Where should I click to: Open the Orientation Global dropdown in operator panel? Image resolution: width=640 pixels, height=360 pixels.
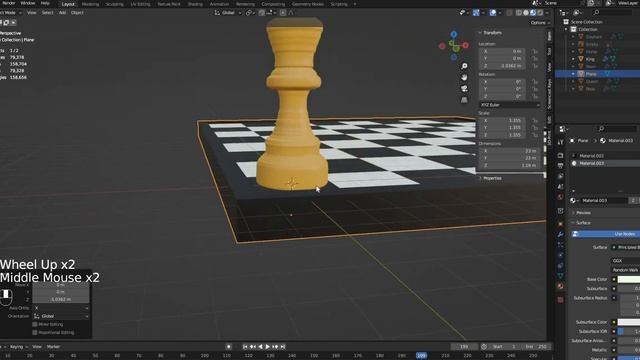coord(60,316)
